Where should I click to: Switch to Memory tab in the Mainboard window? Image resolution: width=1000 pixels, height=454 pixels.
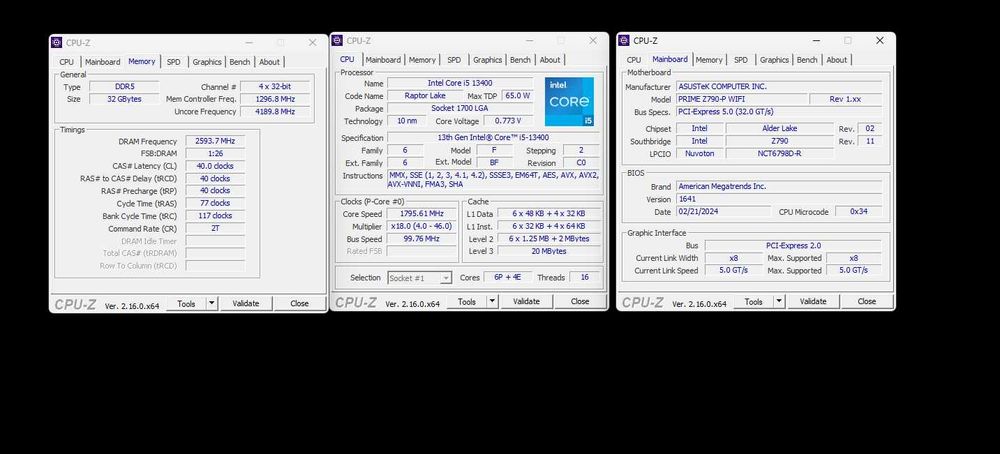click(x=709, y=60)
